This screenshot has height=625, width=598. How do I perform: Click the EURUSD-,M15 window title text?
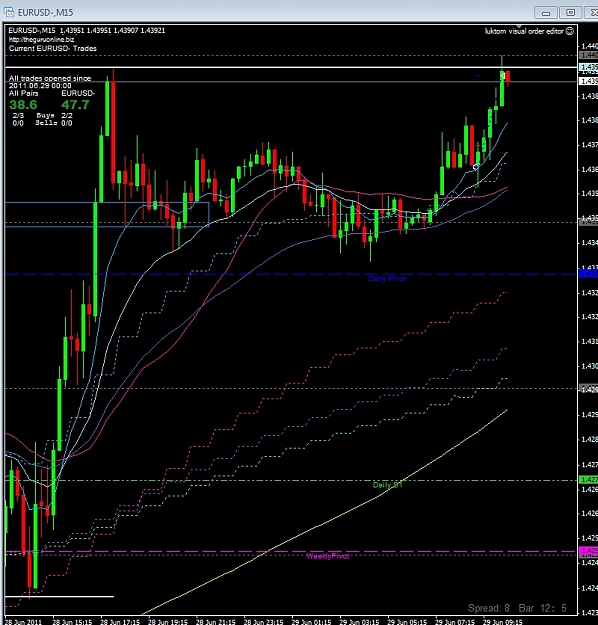pyautogui.click(x=45, y=12)
